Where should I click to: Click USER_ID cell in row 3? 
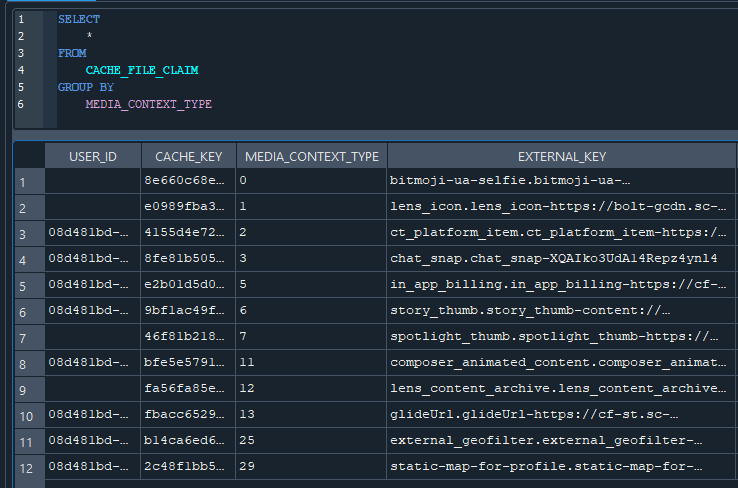tap(93, 232)
